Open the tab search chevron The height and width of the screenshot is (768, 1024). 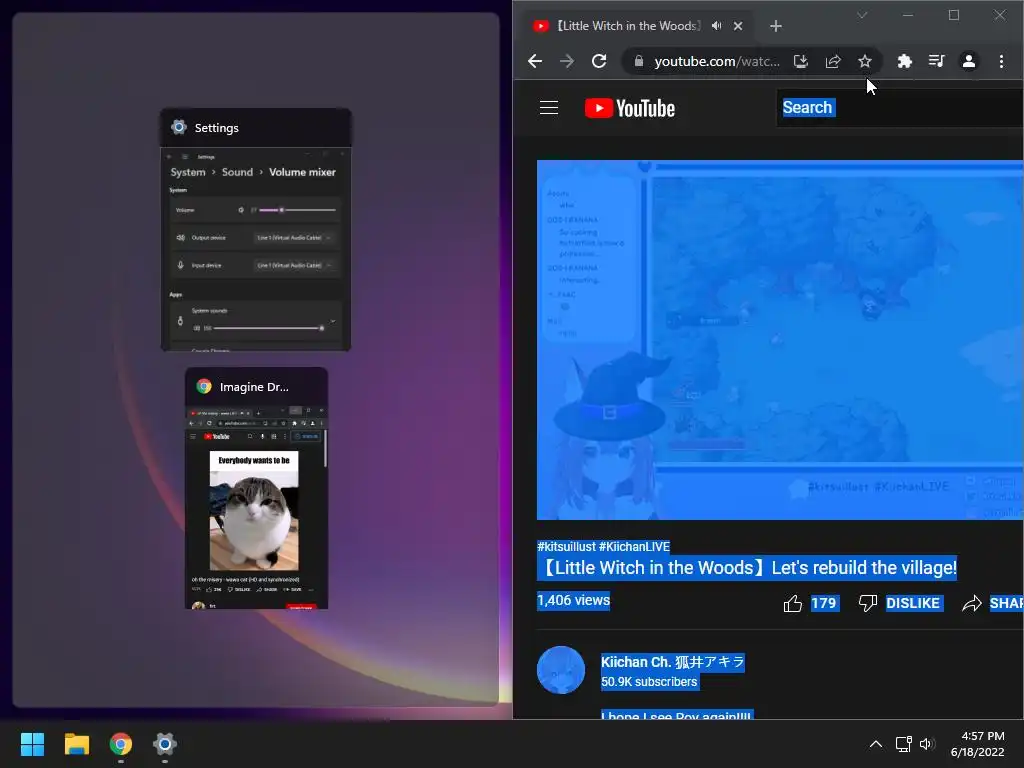[x=862, y=15]
